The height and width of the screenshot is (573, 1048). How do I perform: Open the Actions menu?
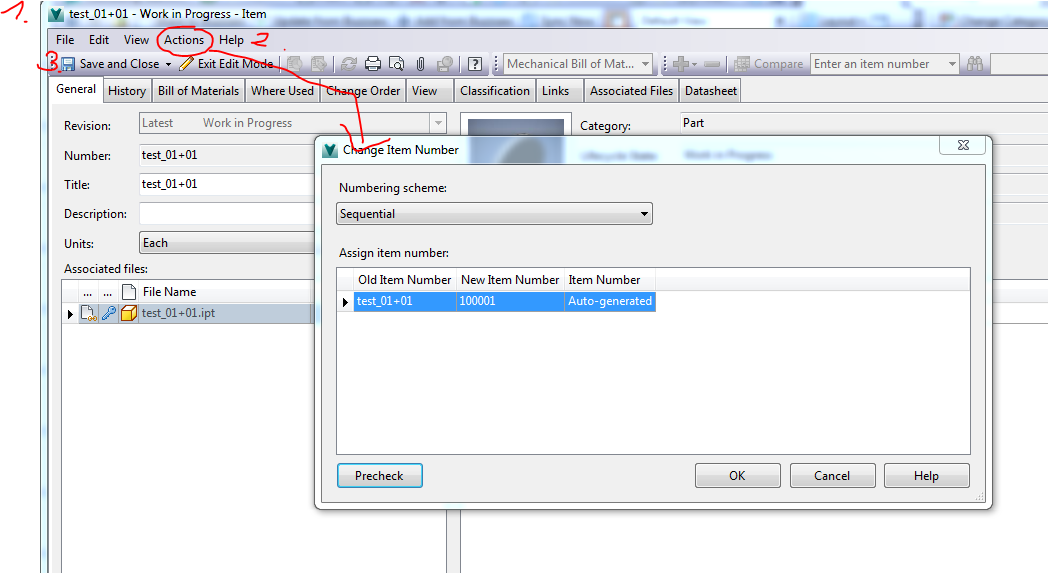pos(184,40)
